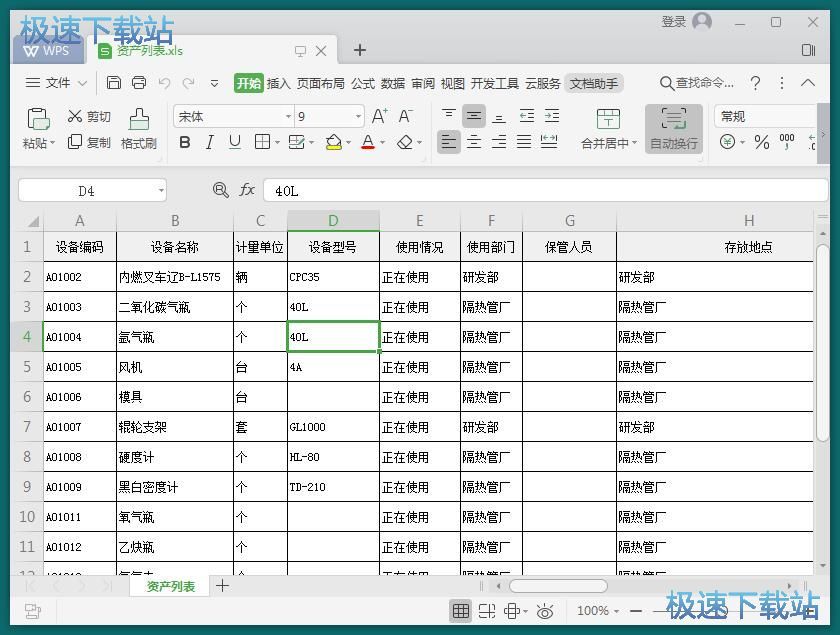The height and width of the screenshot is (635, 840).
Task: Undo the last action
Action: (x=164, y=83)
